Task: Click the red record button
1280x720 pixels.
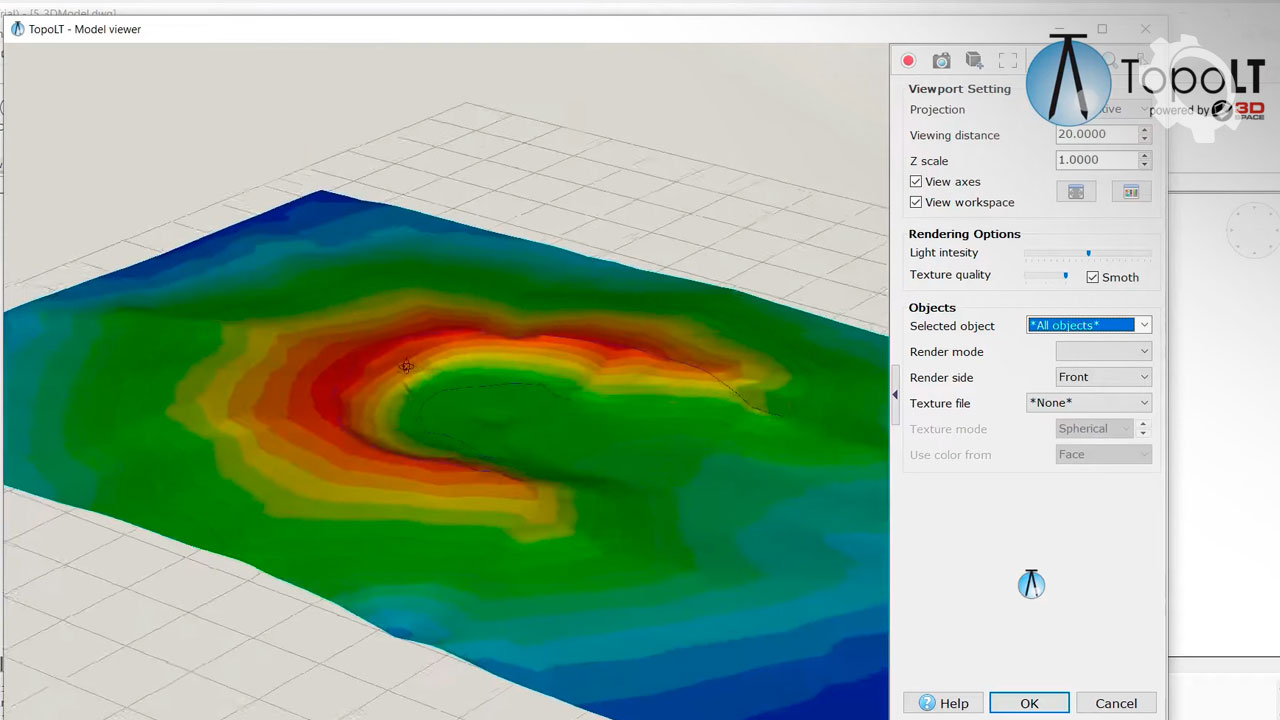Action: click(908, 61)
